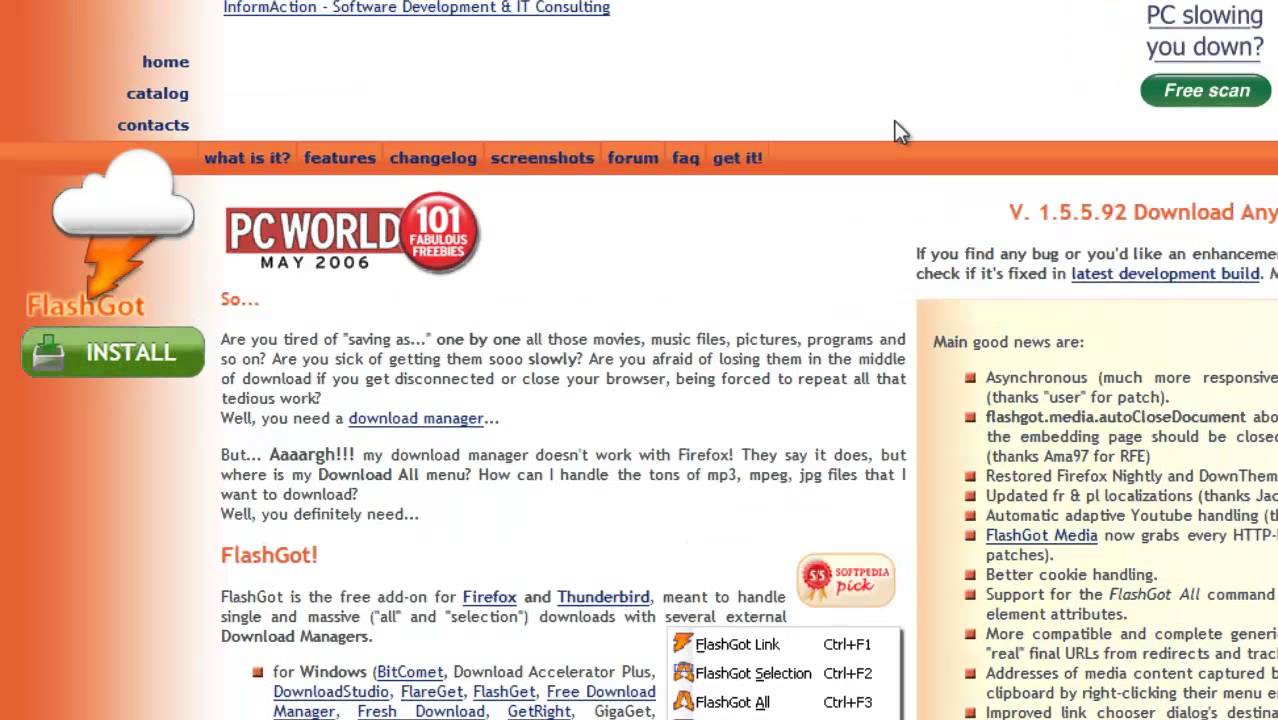This screenshot has height=720, width=1278.
Task: Click the 'FlashGot!' orange heading
Action: tap(269, 555)
